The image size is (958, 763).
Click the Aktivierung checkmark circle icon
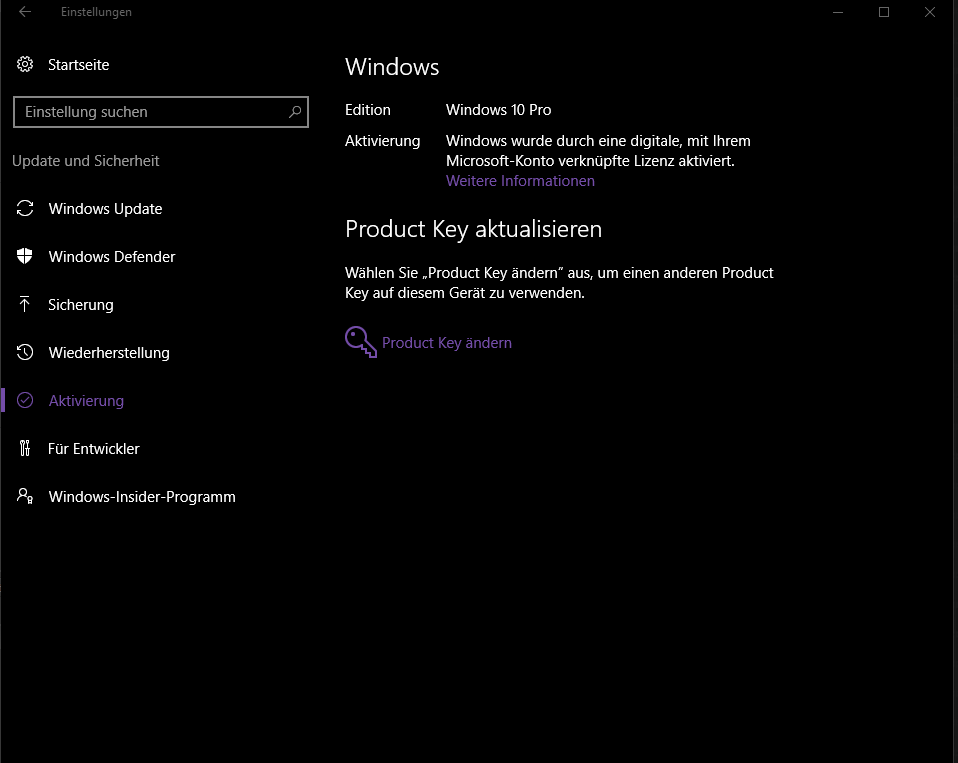25,400
